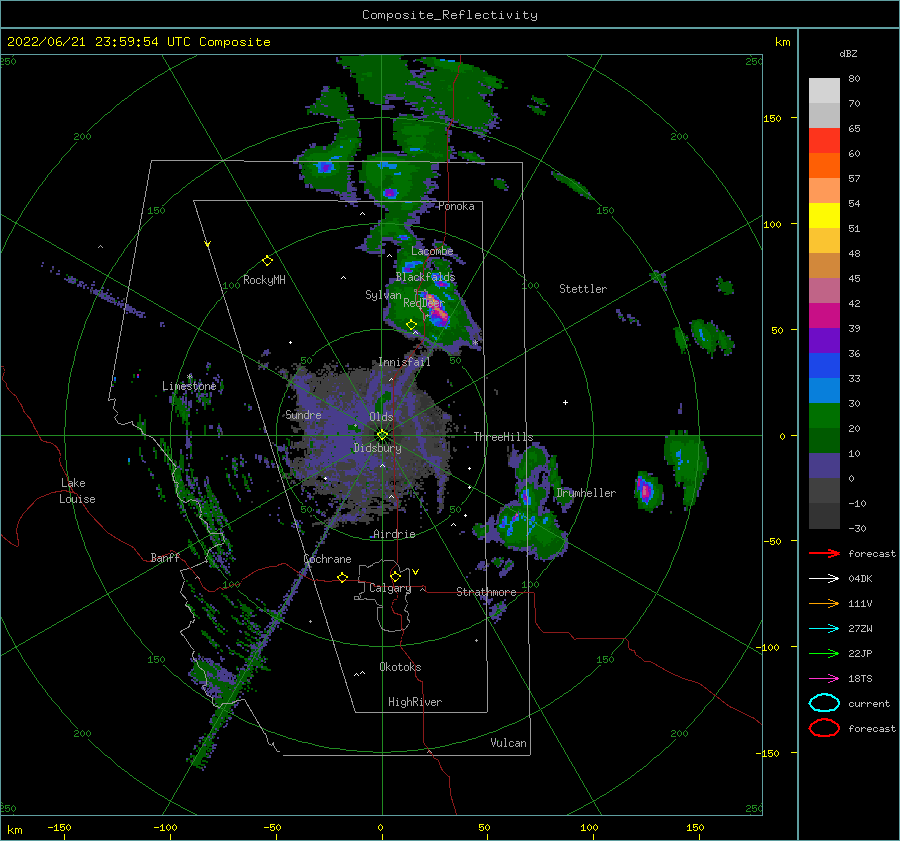
Task: Click the Sundre city label
Action: pos(303,415)
